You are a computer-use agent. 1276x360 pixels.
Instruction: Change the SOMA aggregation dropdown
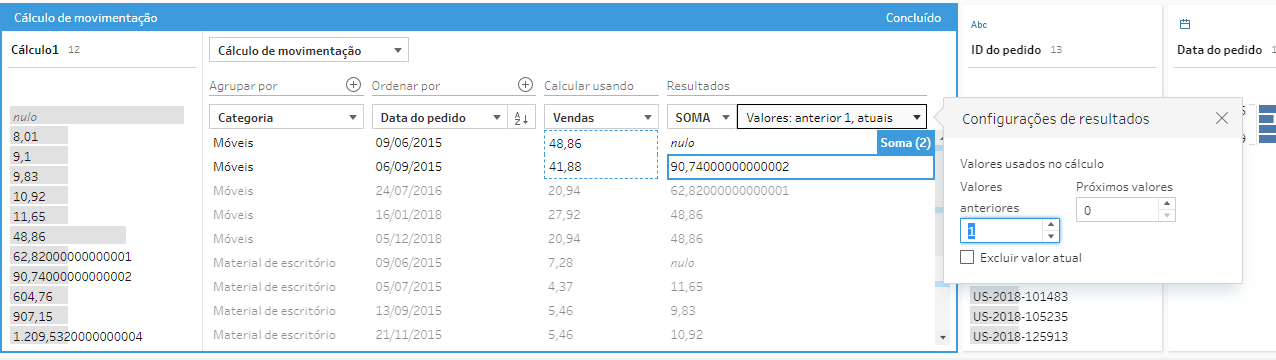pyautogui.click(x=700, y=118)
